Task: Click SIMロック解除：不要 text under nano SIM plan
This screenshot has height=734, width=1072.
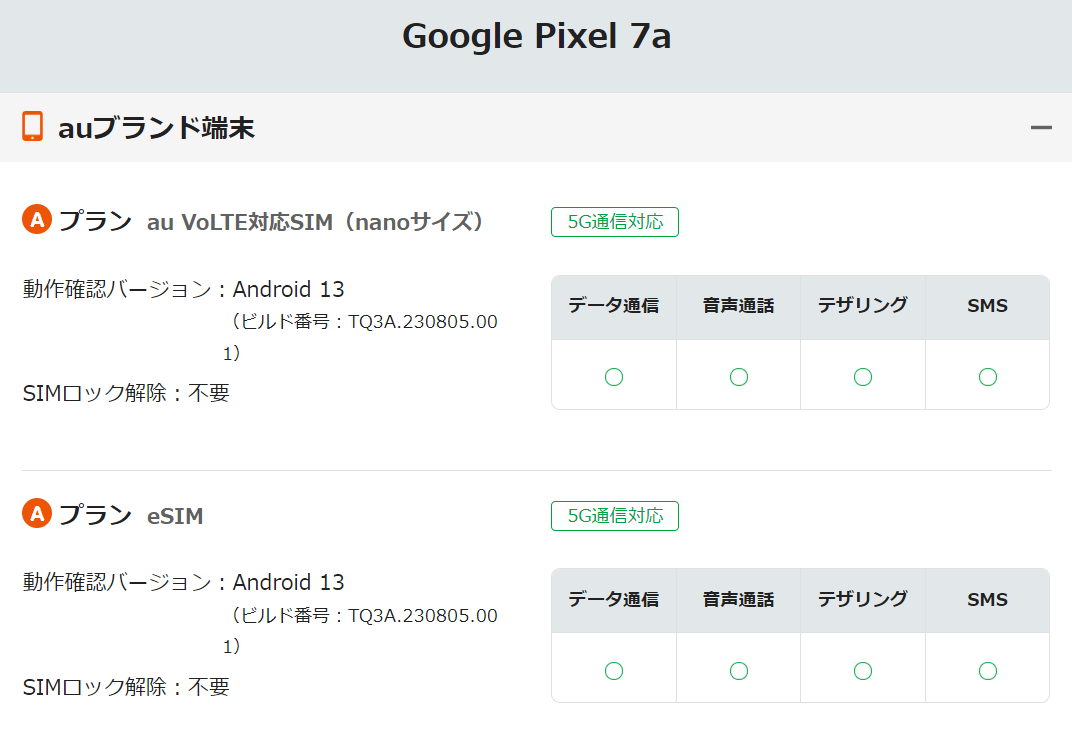Action: [x=126, y=393]
